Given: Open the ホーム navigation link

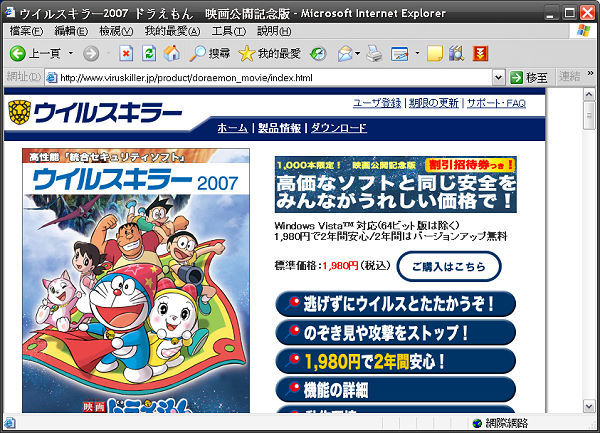Looking at the screenshot, I should [233, 128].
